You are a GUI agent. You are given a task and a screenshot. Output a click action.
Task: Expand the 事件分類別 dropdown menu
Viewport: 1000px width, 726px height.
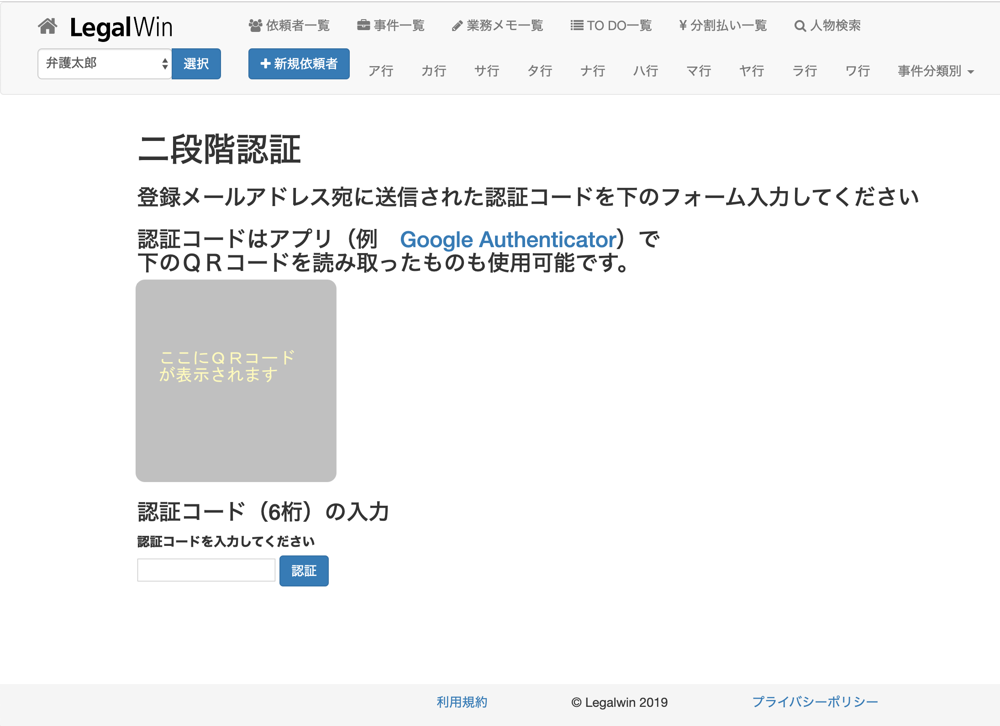(935, 71)
